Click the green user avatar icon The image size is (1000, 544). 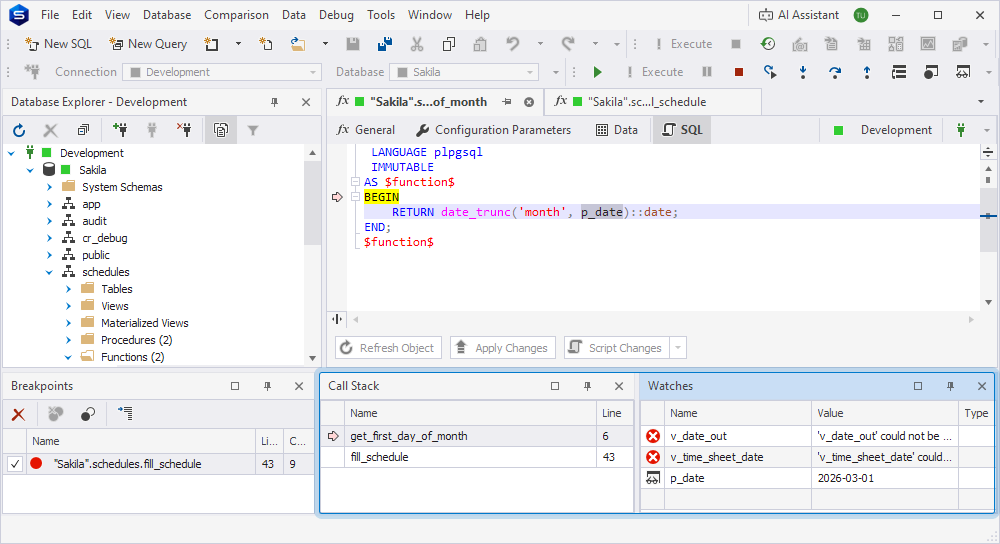[x=861, y=15]
